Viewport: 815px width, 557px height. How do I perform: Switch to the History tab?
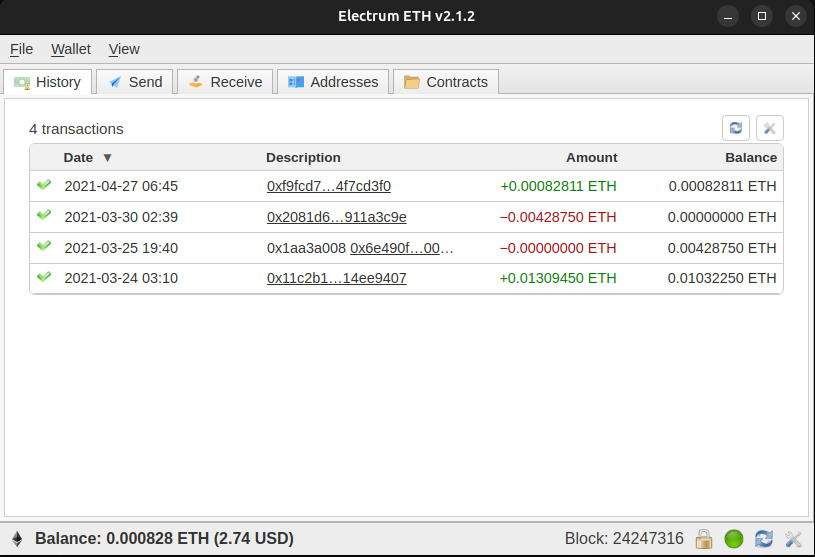(x=48, y=82)
